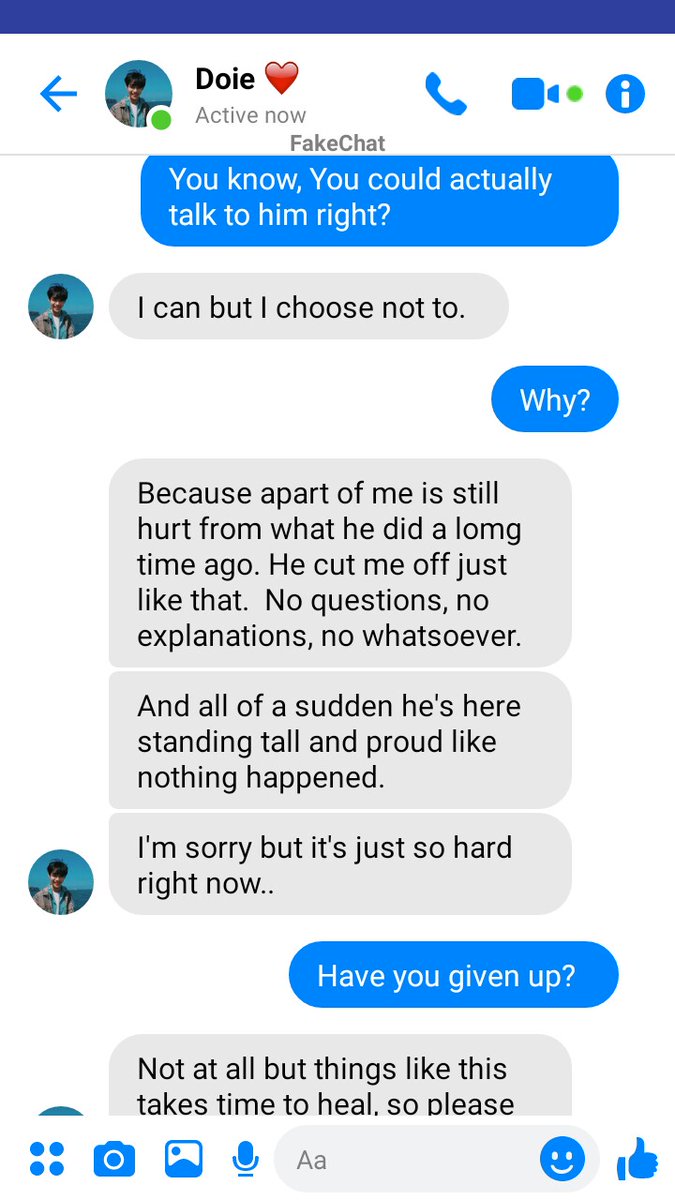Select the "Why?" message bubble
Viewport: 675px width, 1200px height.
[x=555, y=400]
